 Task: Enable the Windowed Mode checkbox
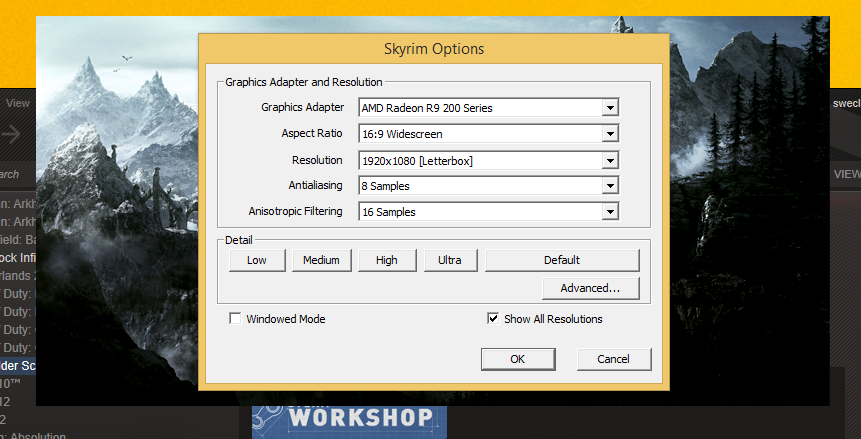(x=235, y=319)
